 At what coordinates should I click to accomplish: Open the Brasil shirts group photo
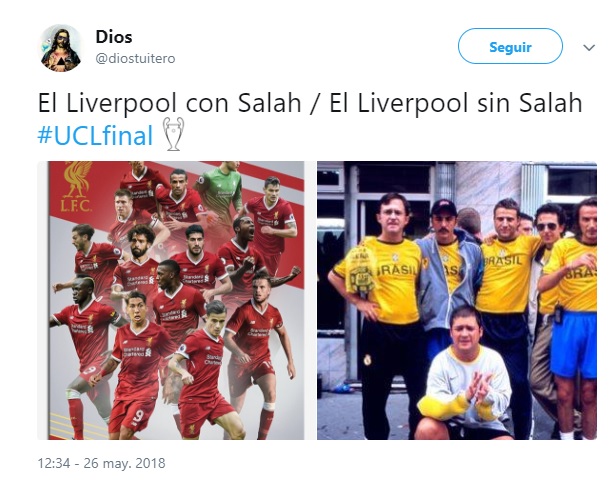[457, 300]
